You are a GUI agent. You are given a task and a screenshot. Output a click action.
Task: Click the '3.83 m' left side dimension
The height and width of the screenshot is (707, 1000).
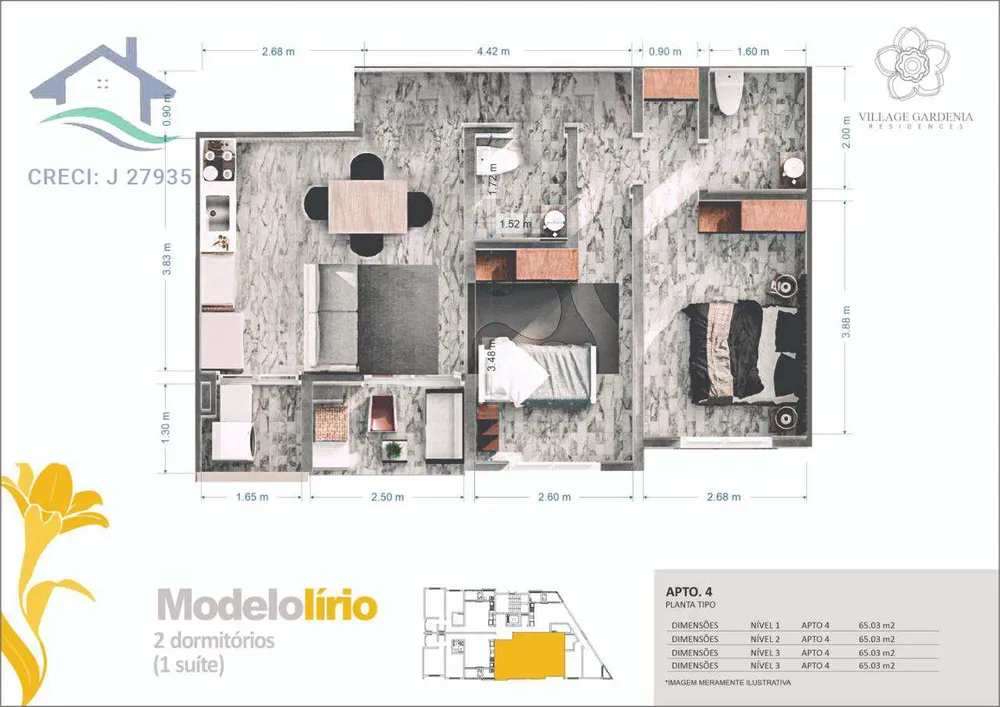(166, 259)
